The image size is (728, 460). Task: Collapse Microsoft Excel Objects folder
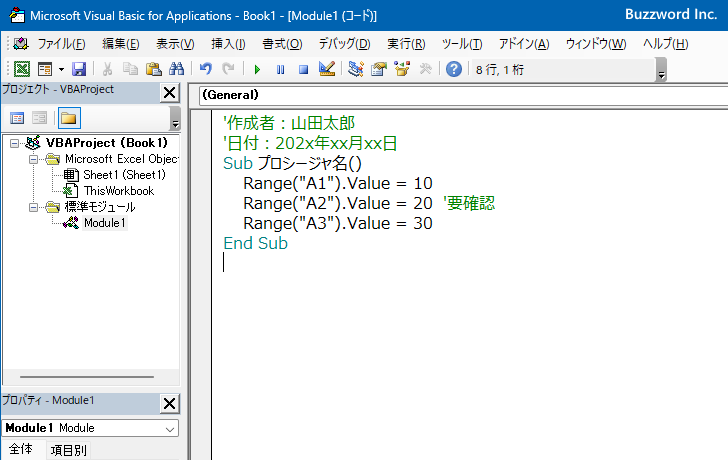click(33, 159)
